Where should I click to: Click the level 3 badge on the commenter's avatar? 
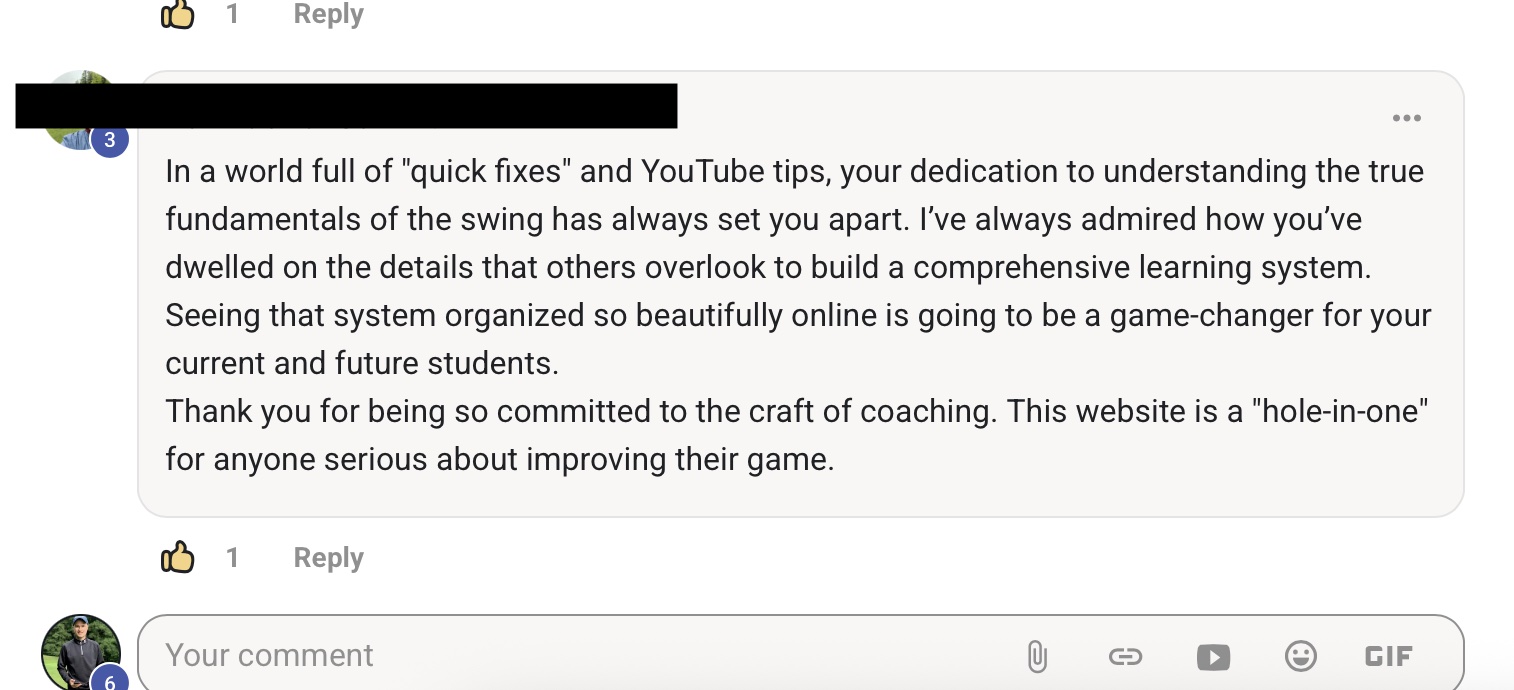(x=110, y=141)
